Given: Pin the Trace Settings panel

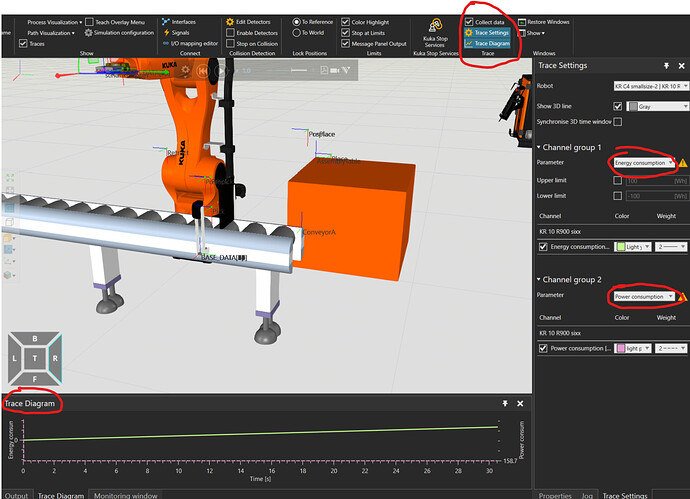Looking at the screenshot, I should coord(666,66).
